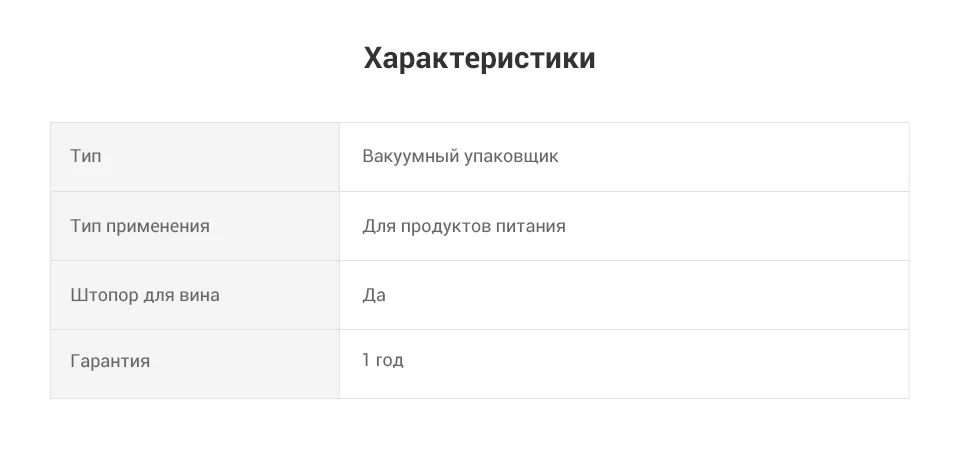Select the Тип применения row label

(139, 226)
